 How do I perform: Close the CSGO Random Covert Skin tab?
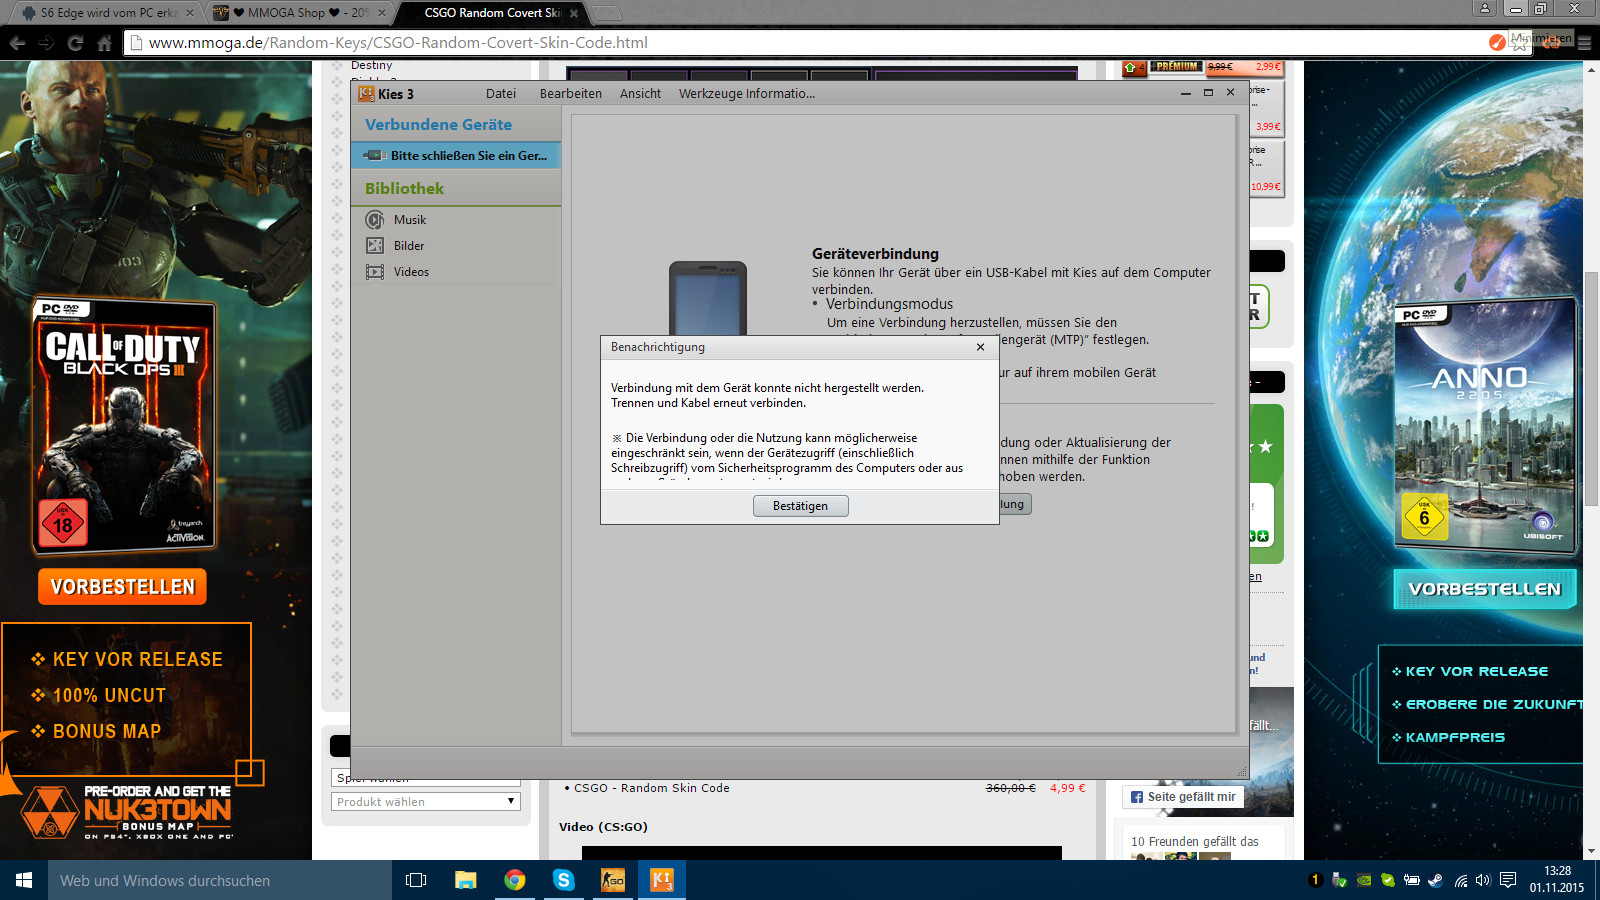(574, 13)
